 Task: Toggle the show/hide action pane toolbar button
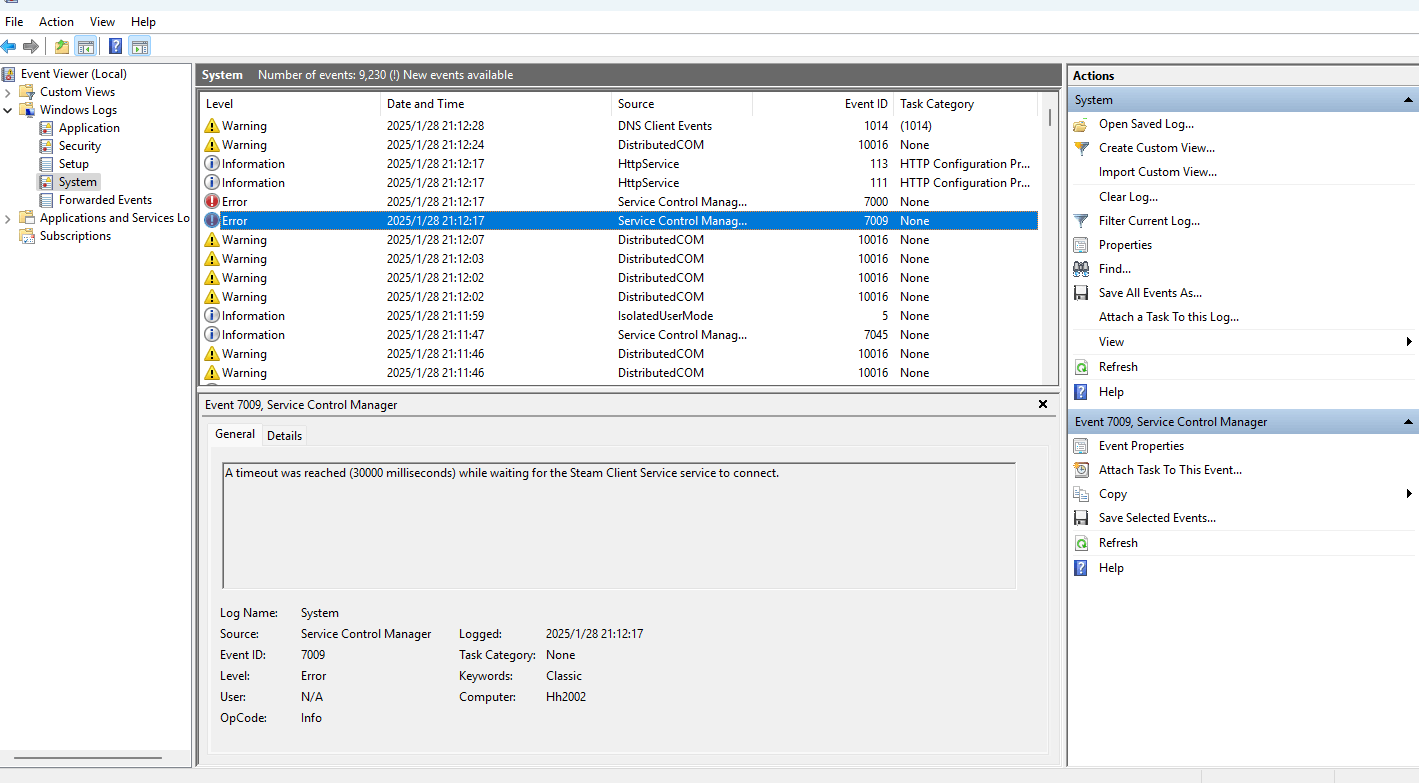pos(140,46)
